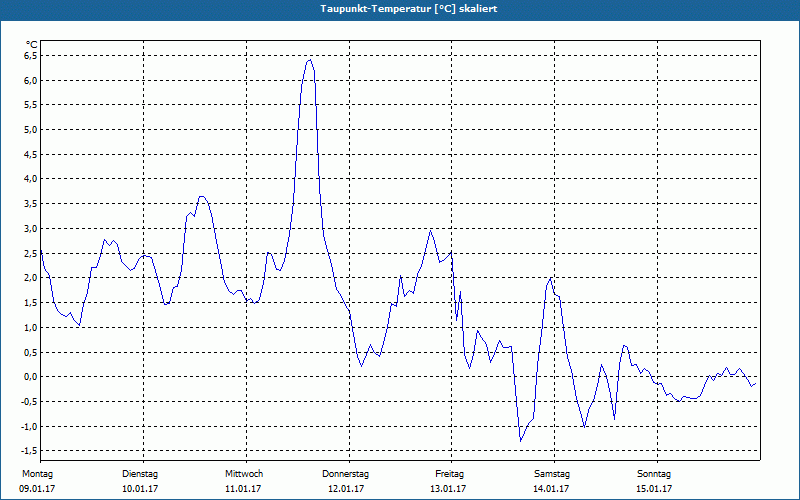Image resolution: width=800 pixels, height=500 pixels.
Task: Click the date '15.01.17'
Action: coord(654,489)
